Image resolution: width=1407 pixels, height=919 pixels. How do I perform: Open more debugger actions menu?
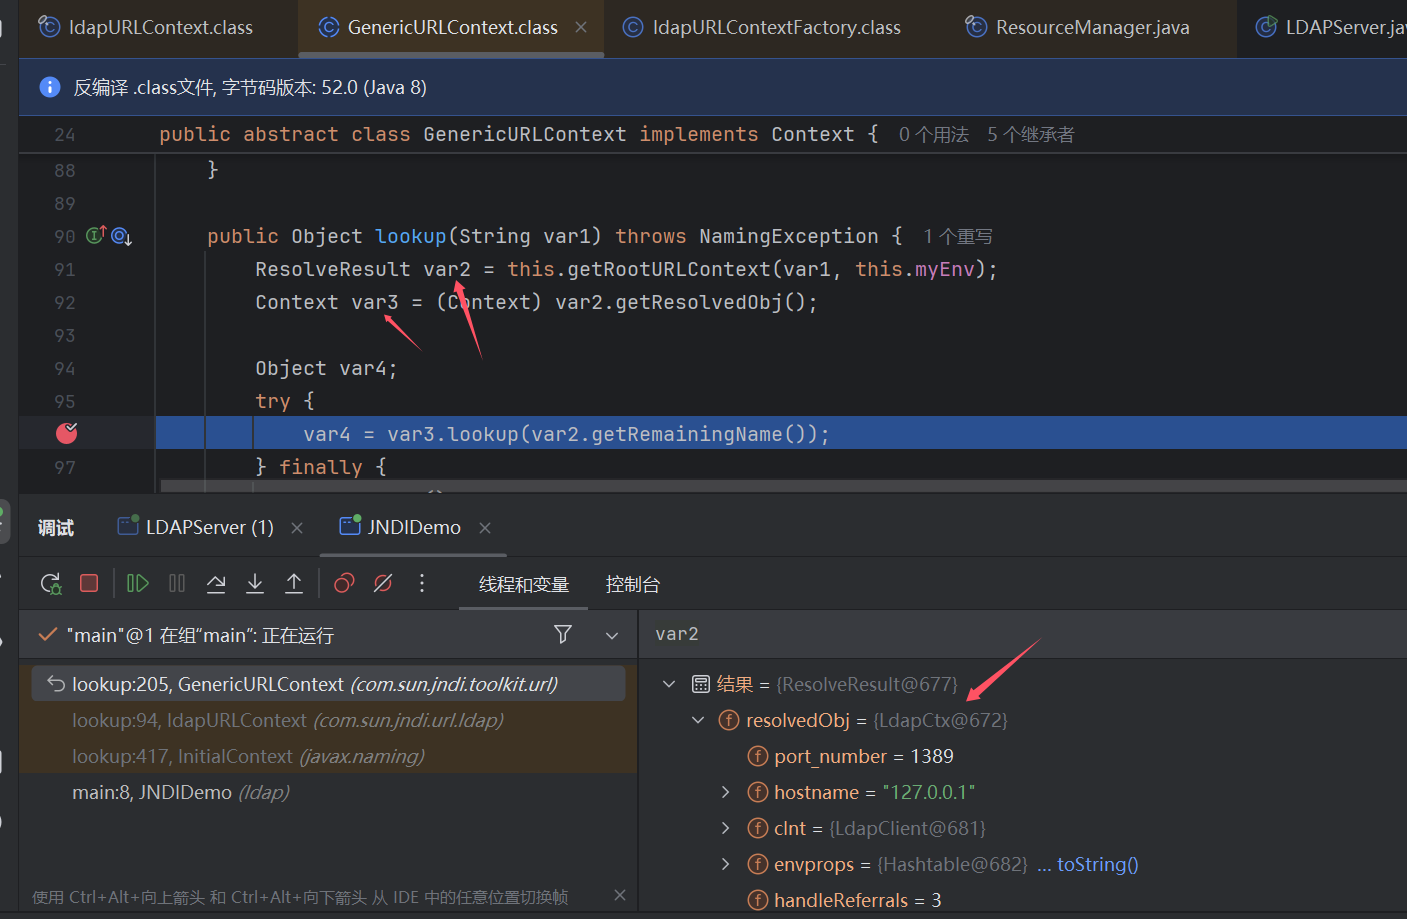pos(422,583)
